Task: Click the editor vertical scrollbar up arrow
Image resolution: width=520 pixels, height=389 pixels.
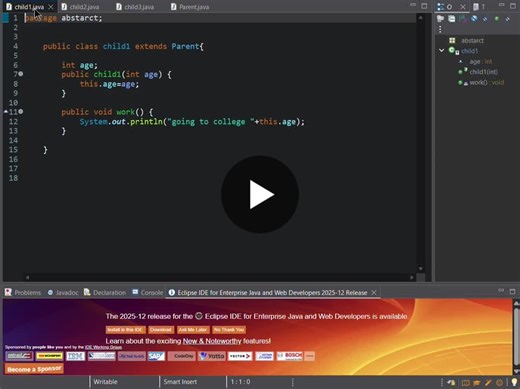Action: point(421,17)
